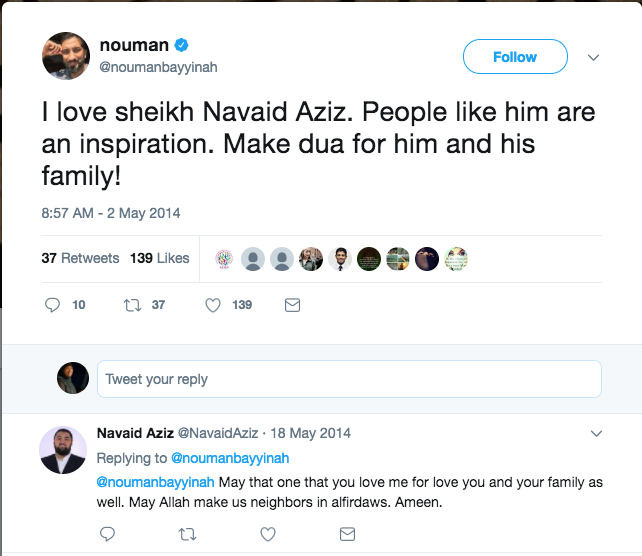Follow the nouman account
Screen dimensions: 642x556
tap(514, 57)
